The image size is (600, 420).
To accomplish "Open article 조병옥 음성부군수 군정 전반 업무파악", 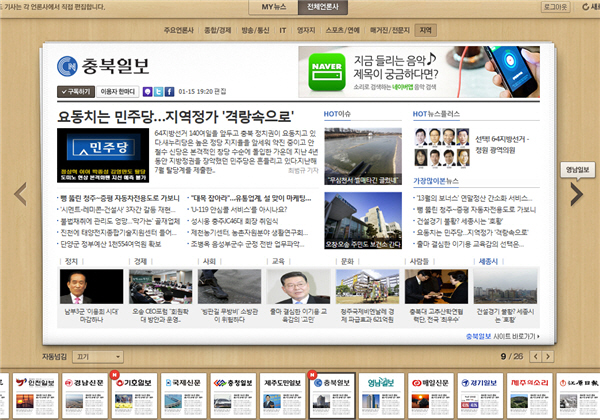I will (248, 244).
